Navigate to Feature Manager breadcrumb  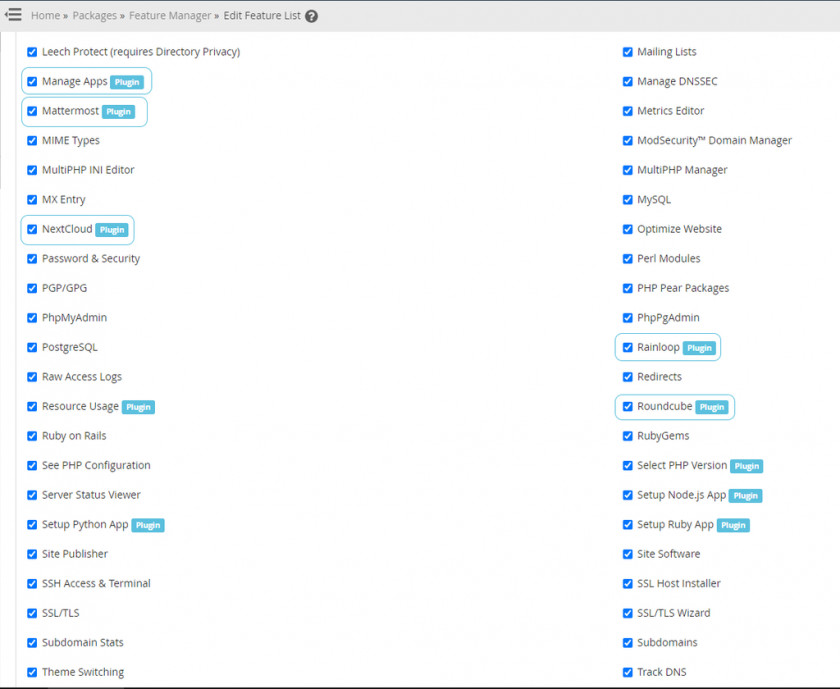[x=170, y=16]
